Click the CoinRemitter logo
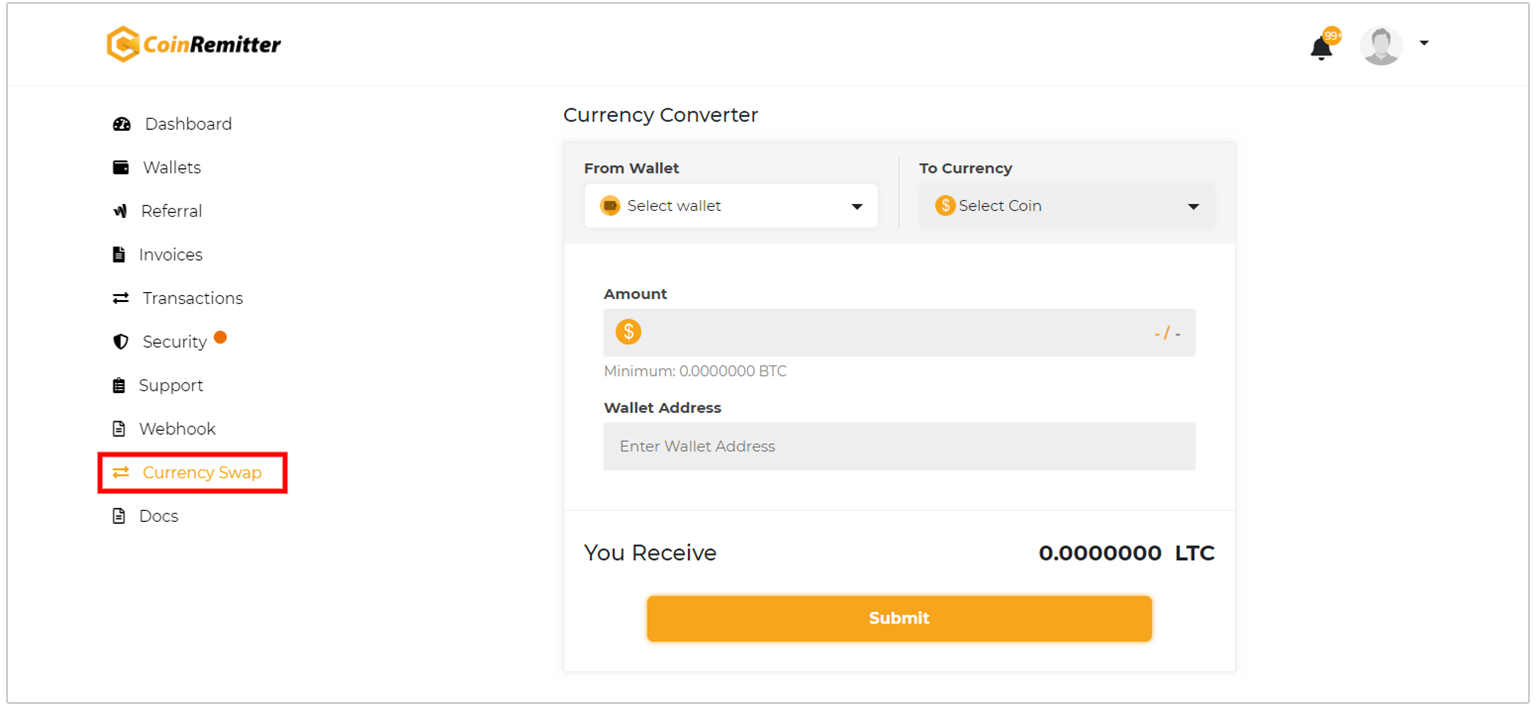Screen dimensions: 1536x705 [194, 44]
